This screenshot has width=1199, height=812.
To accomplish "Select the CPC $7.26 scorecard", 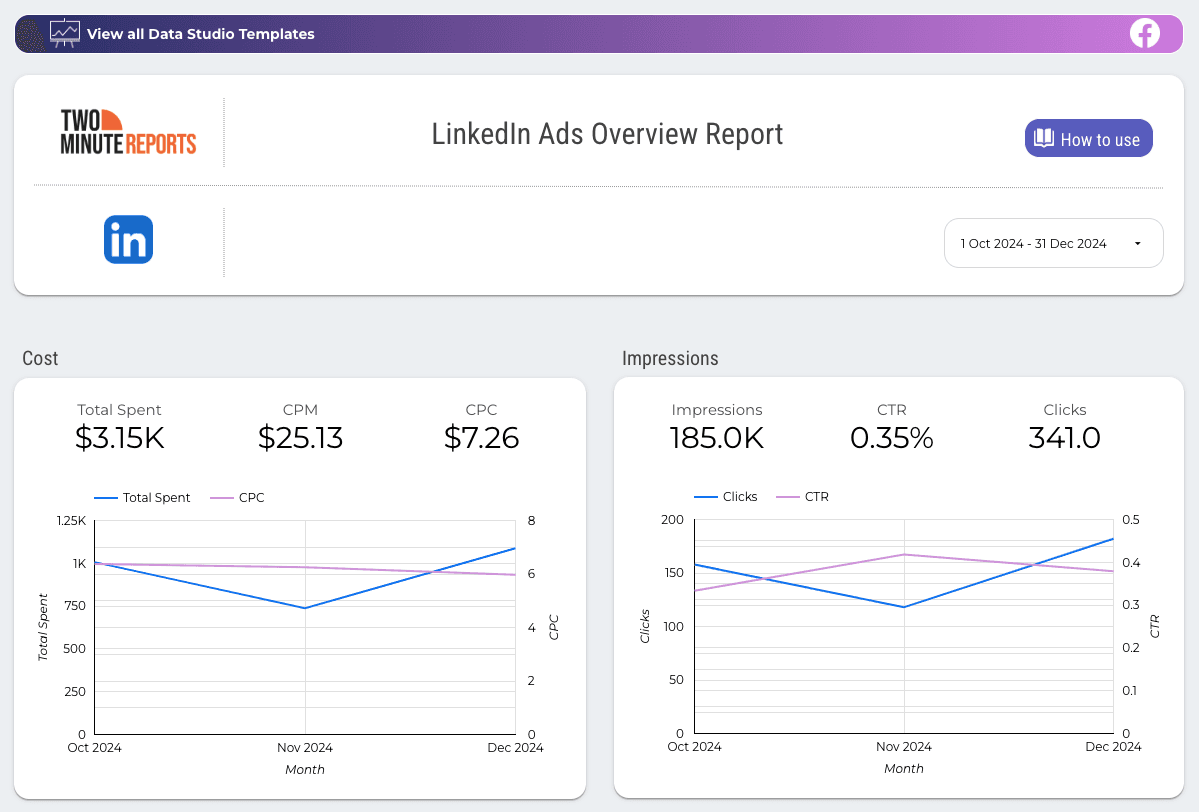I will [x=482, y=425].
